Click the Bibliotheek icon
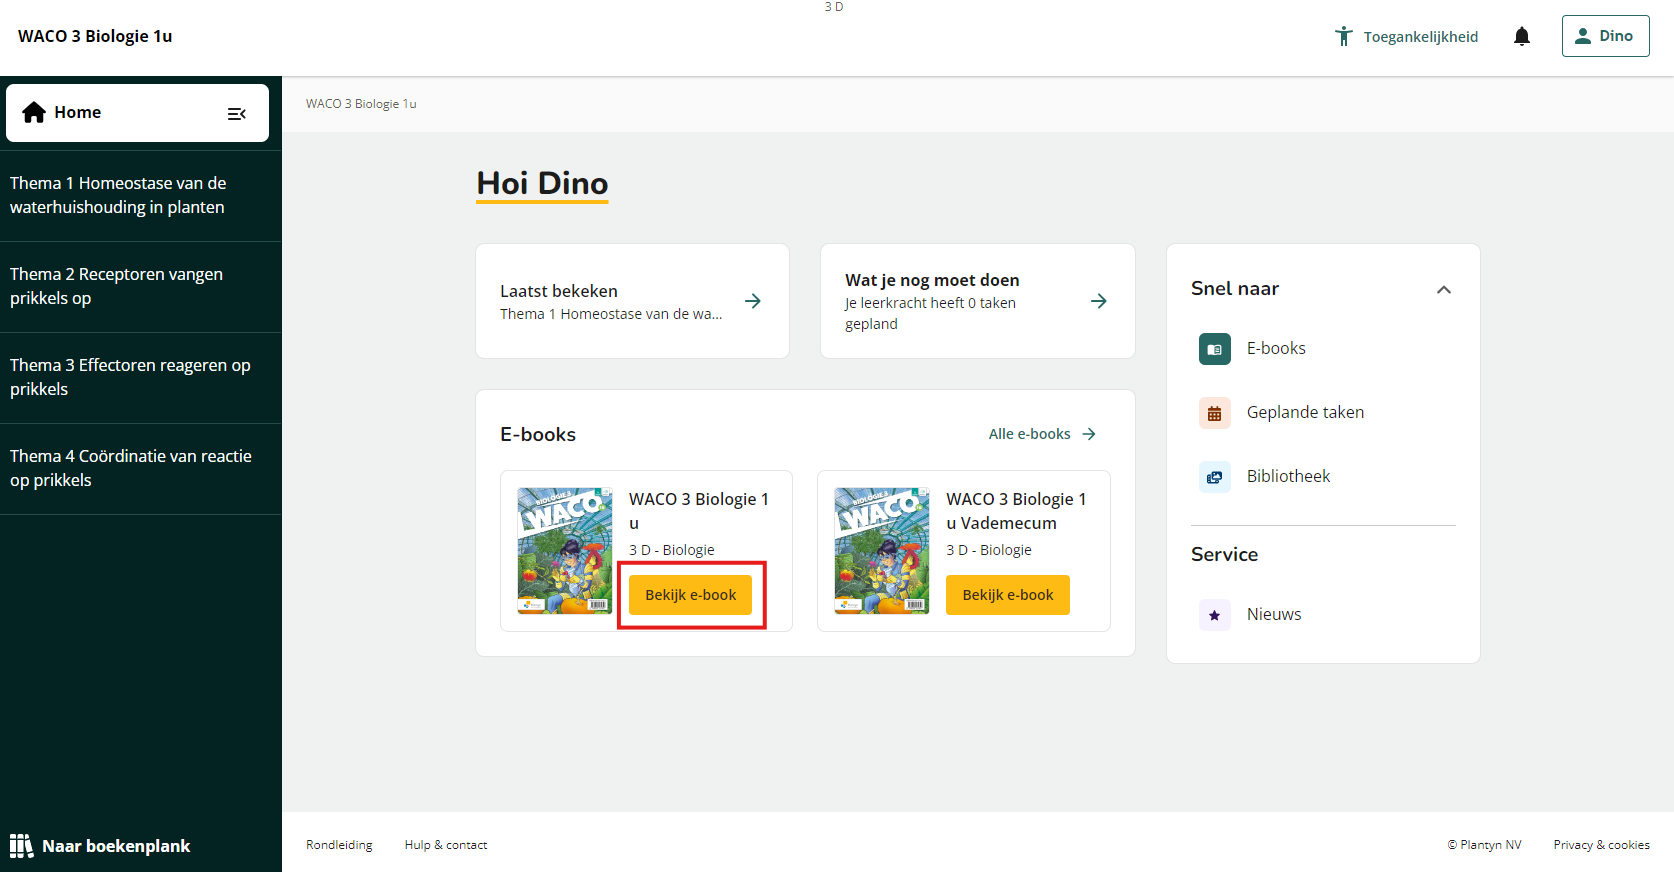The height and width of the screenshot is (872, 1674). coord(1215,477)
